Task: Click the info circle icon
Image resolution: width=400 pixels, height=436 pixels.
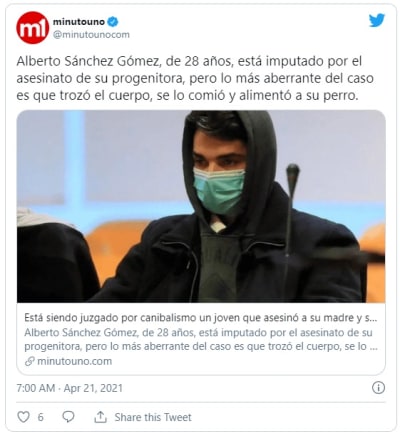Action: 378,388
